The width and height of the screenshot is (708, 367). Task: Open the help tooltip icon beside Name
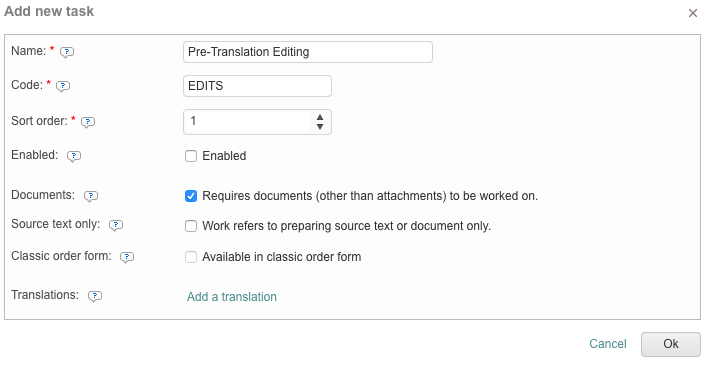coord(67,52)
